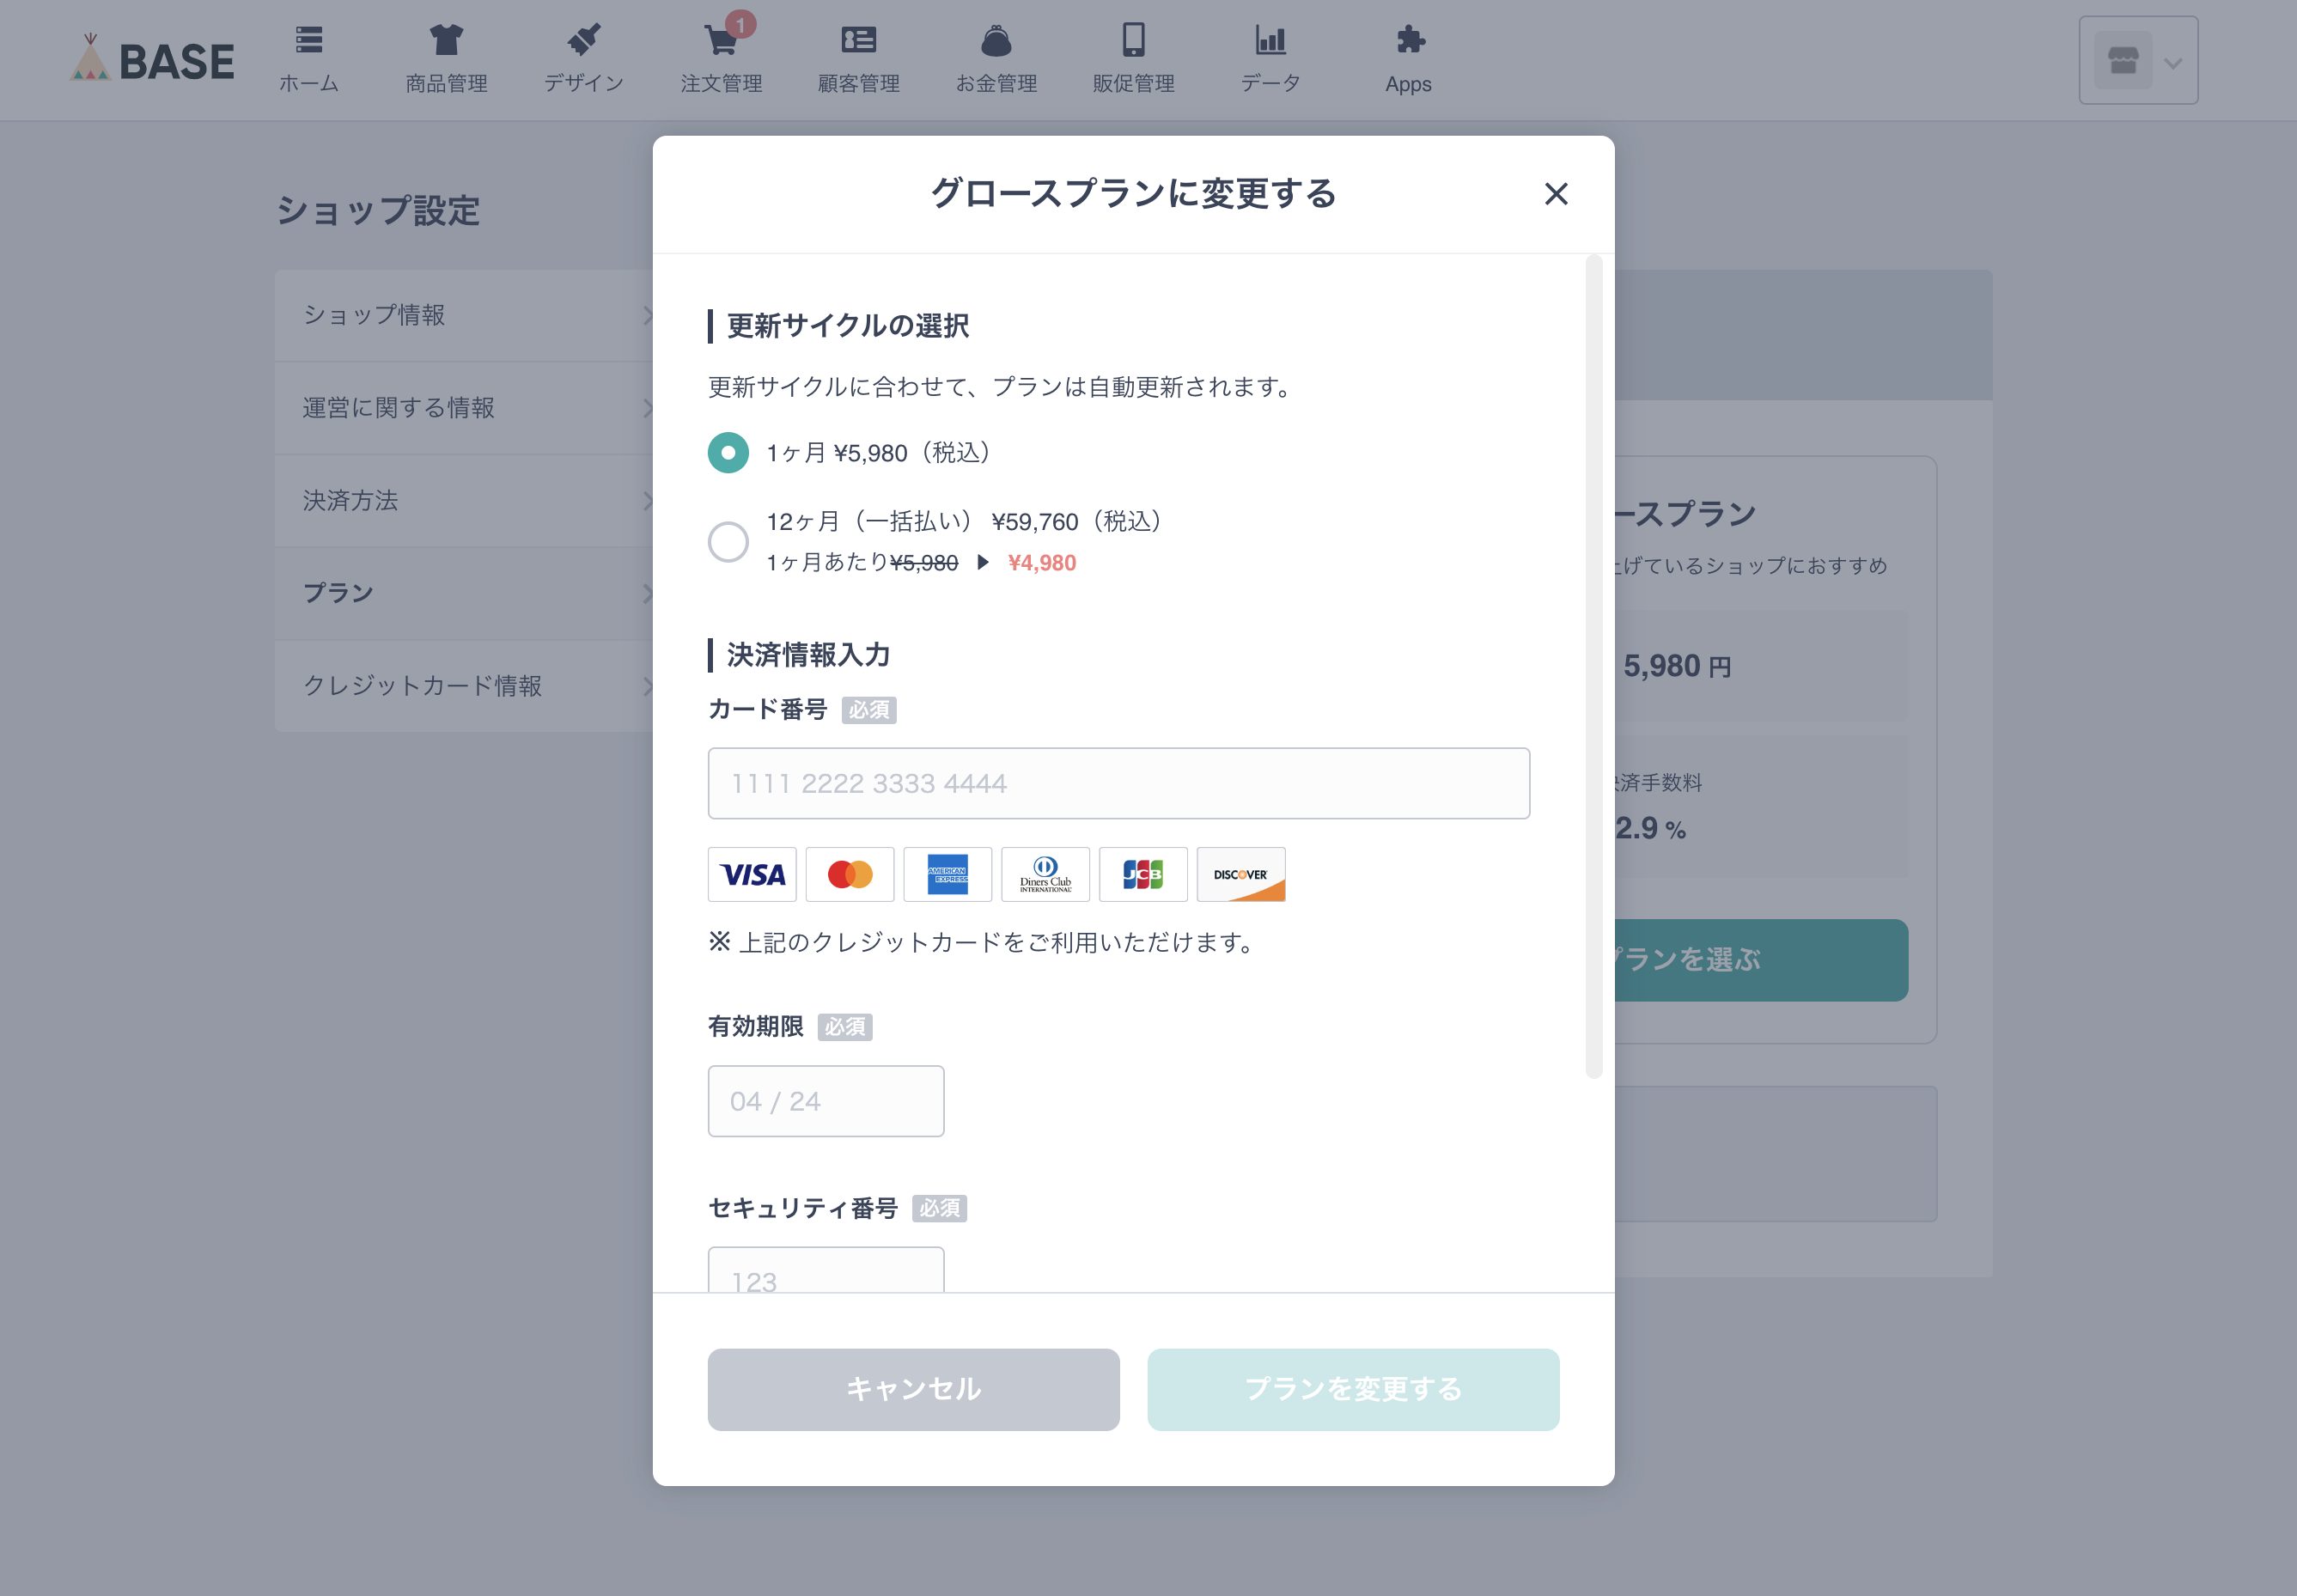
Task: Click the BASE tent logo
Action: [x=152, y=59]
